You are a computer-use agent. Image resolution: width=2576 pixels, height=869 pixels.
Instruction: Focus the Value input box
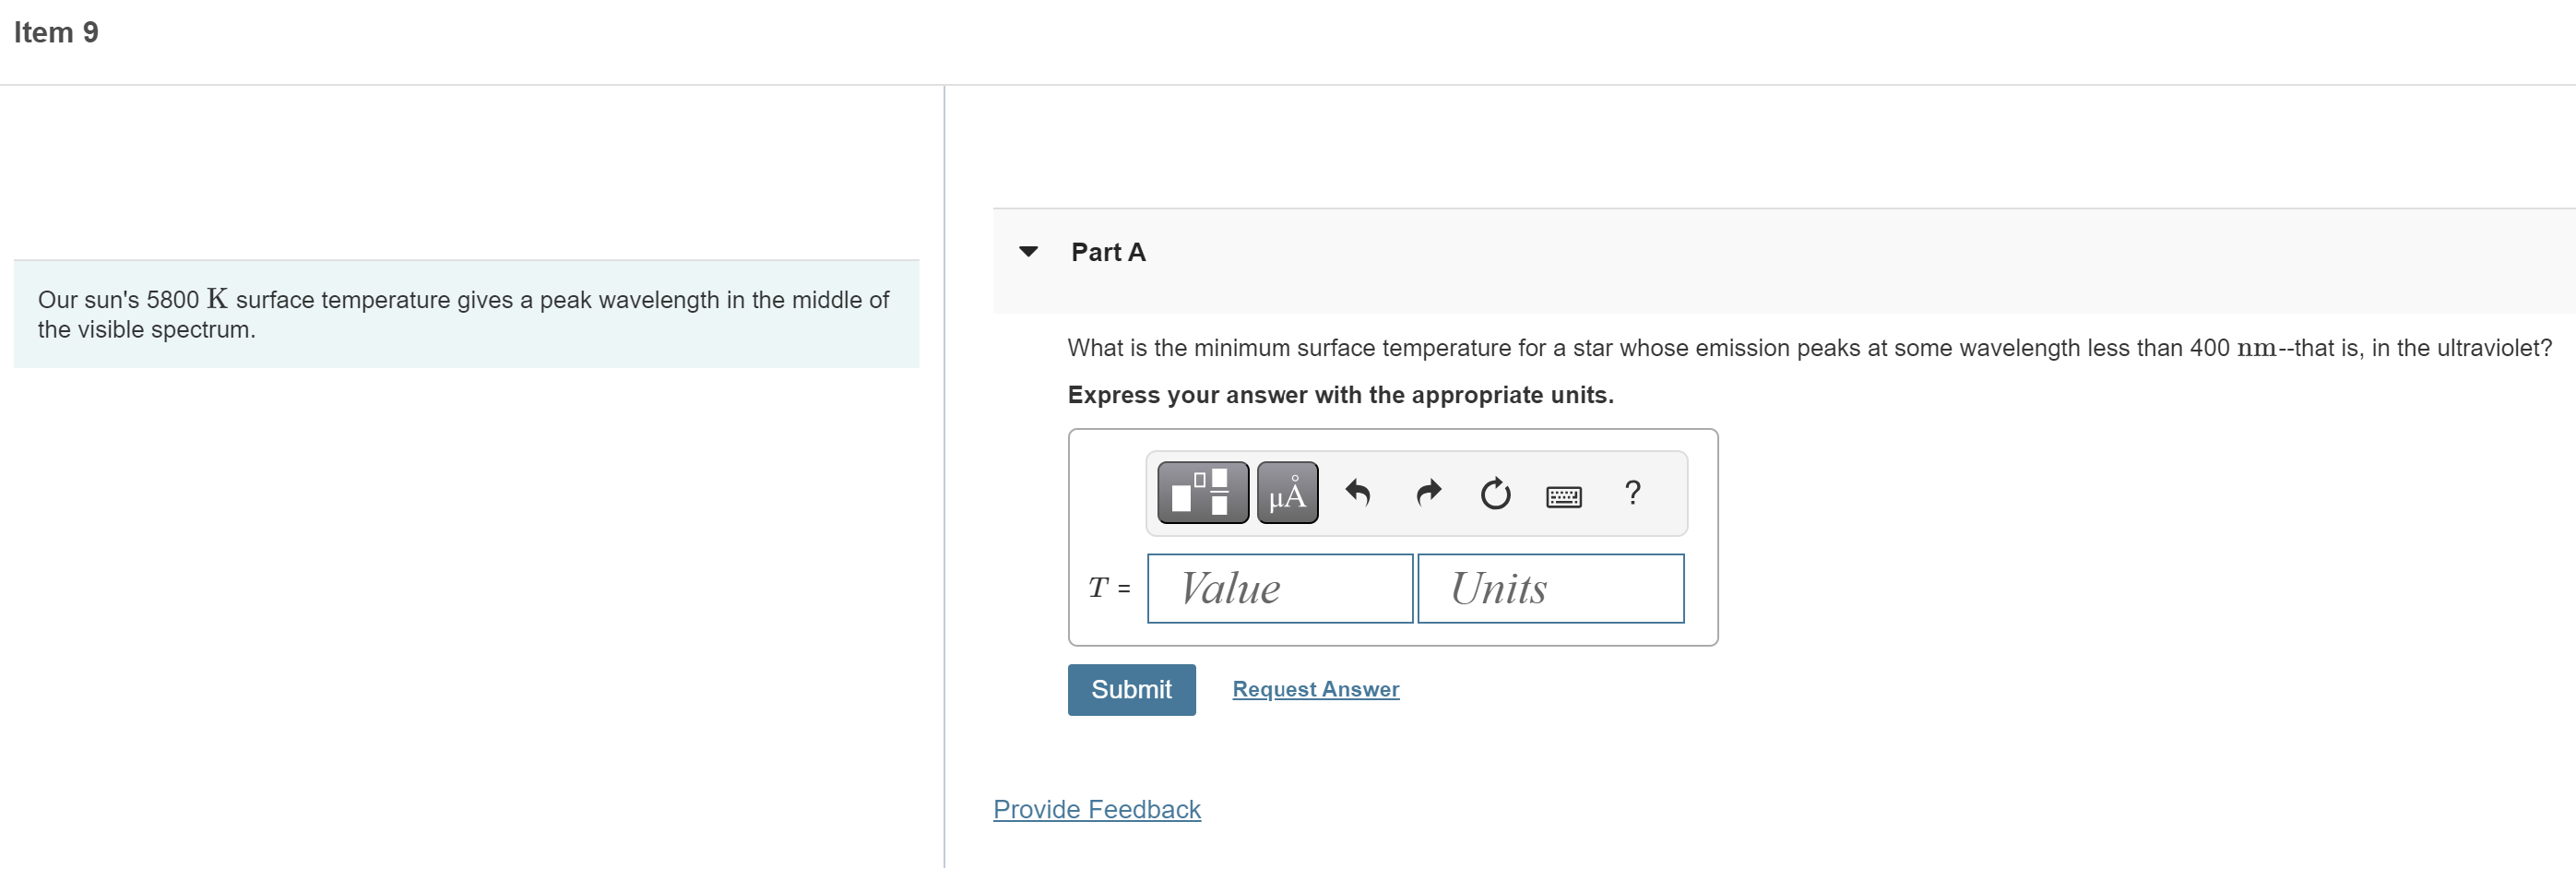1279,588
